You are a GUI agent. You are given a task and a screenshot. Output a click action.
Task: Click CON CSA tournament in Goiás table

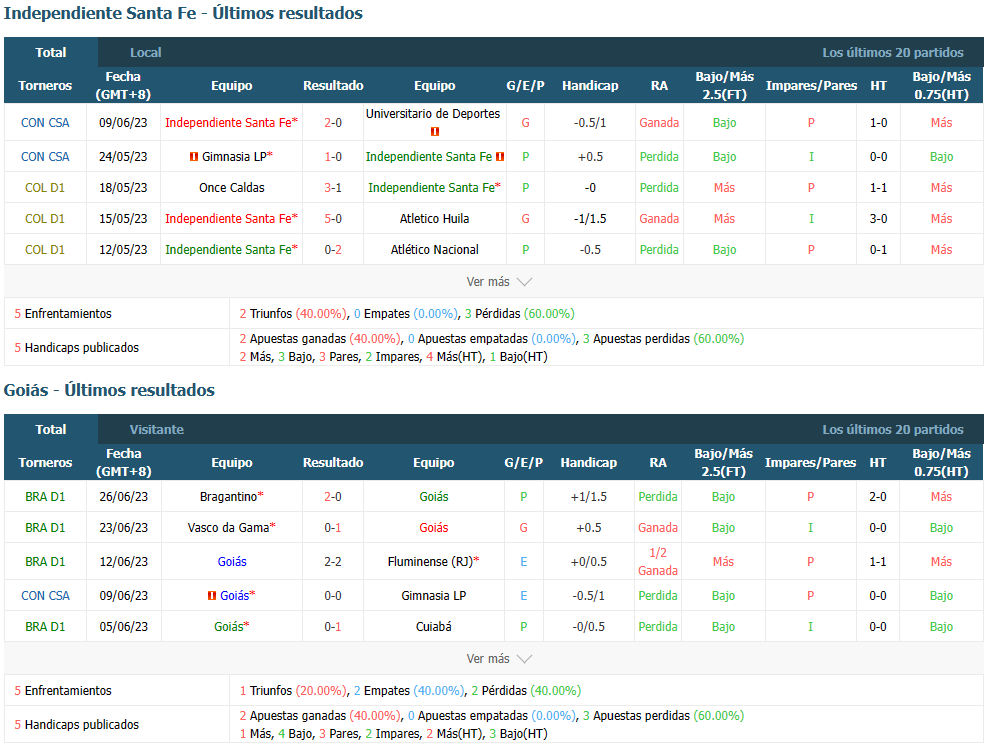point(45,596)
